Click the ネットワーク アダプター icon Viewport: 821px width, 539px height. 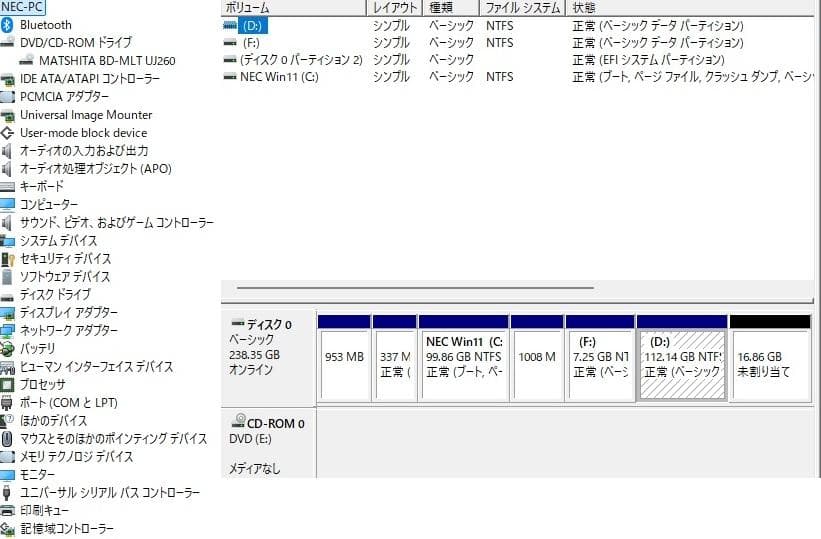click(x=7, y=331)
